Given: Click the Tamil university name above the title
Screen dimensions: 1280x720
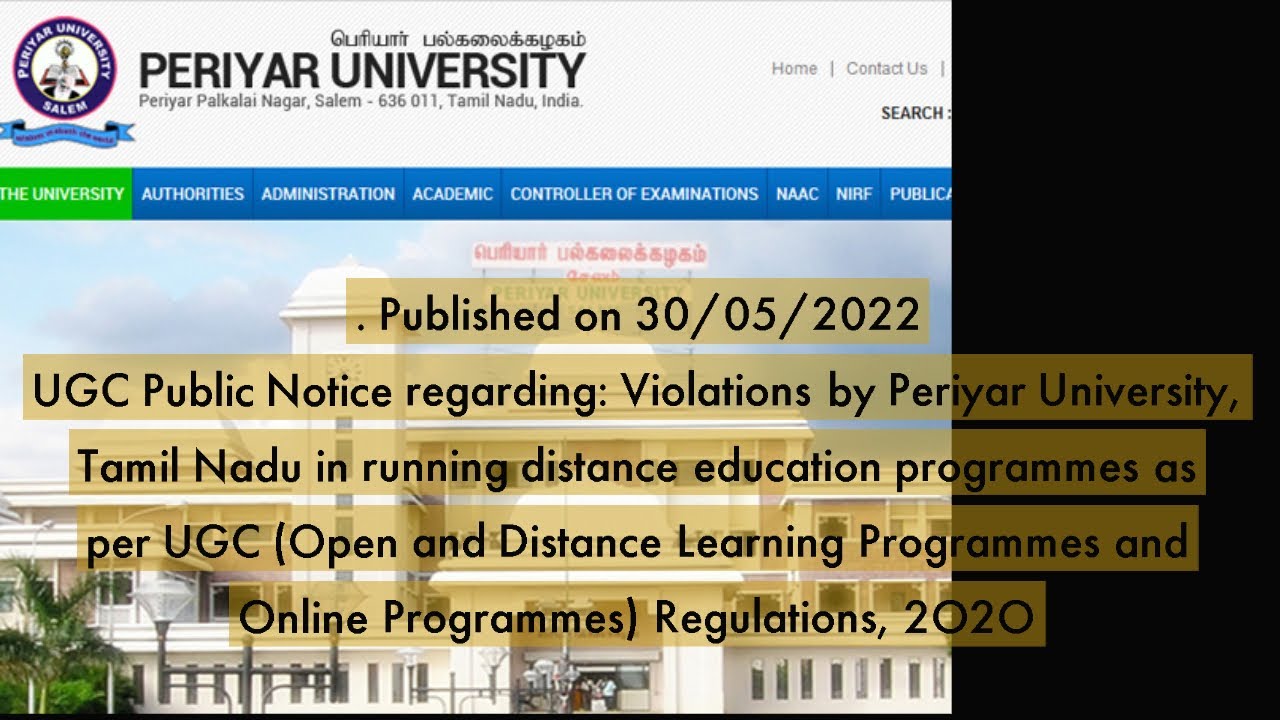Looking at the screenshot, I should point(458,40).
